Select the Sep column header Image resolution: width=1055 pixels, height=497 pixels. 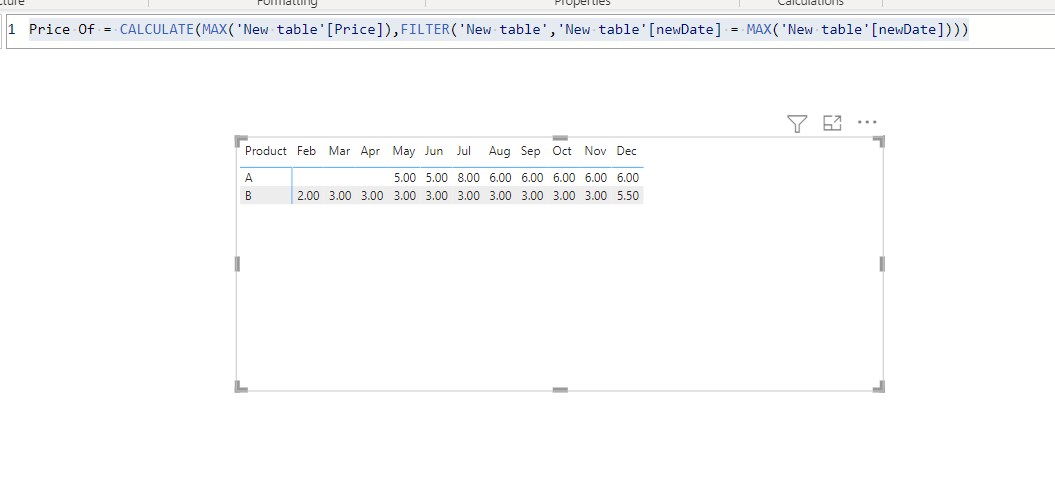(x=531, y=151)
